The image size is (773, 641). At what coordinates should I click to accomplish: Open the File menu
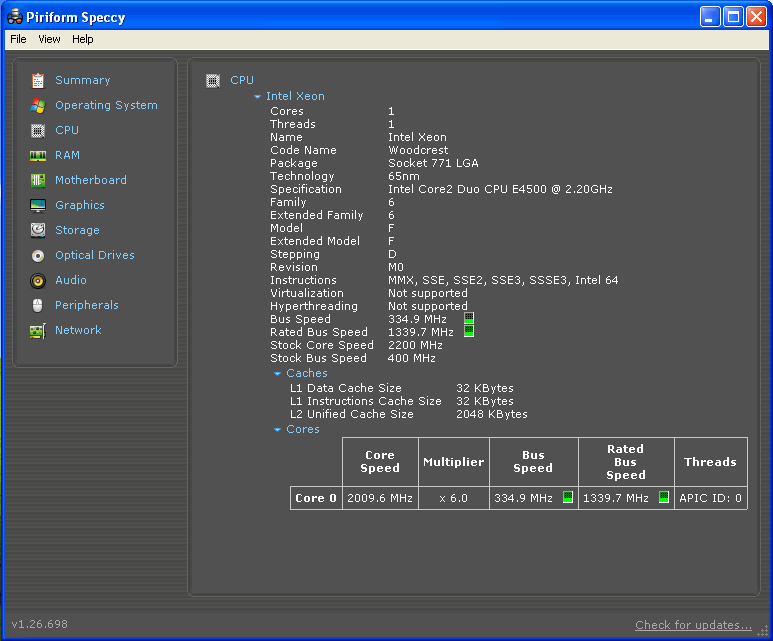click(18, 39)
